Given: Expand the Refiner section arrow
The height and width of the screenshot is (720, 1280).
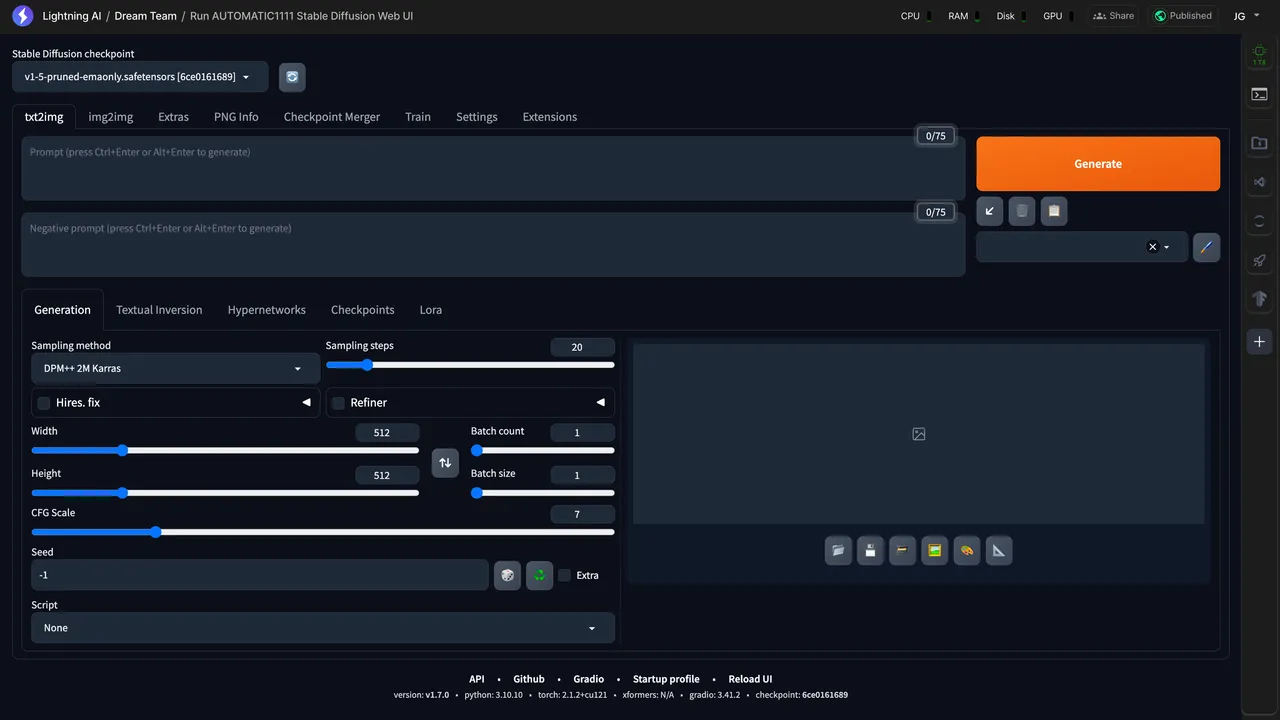Looking at the screenshot, I should point(600,402).
